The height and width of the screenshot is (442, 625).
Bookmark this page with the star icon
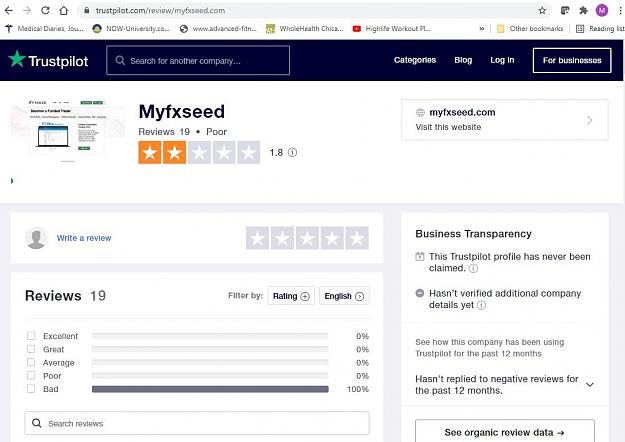(542, 10)
